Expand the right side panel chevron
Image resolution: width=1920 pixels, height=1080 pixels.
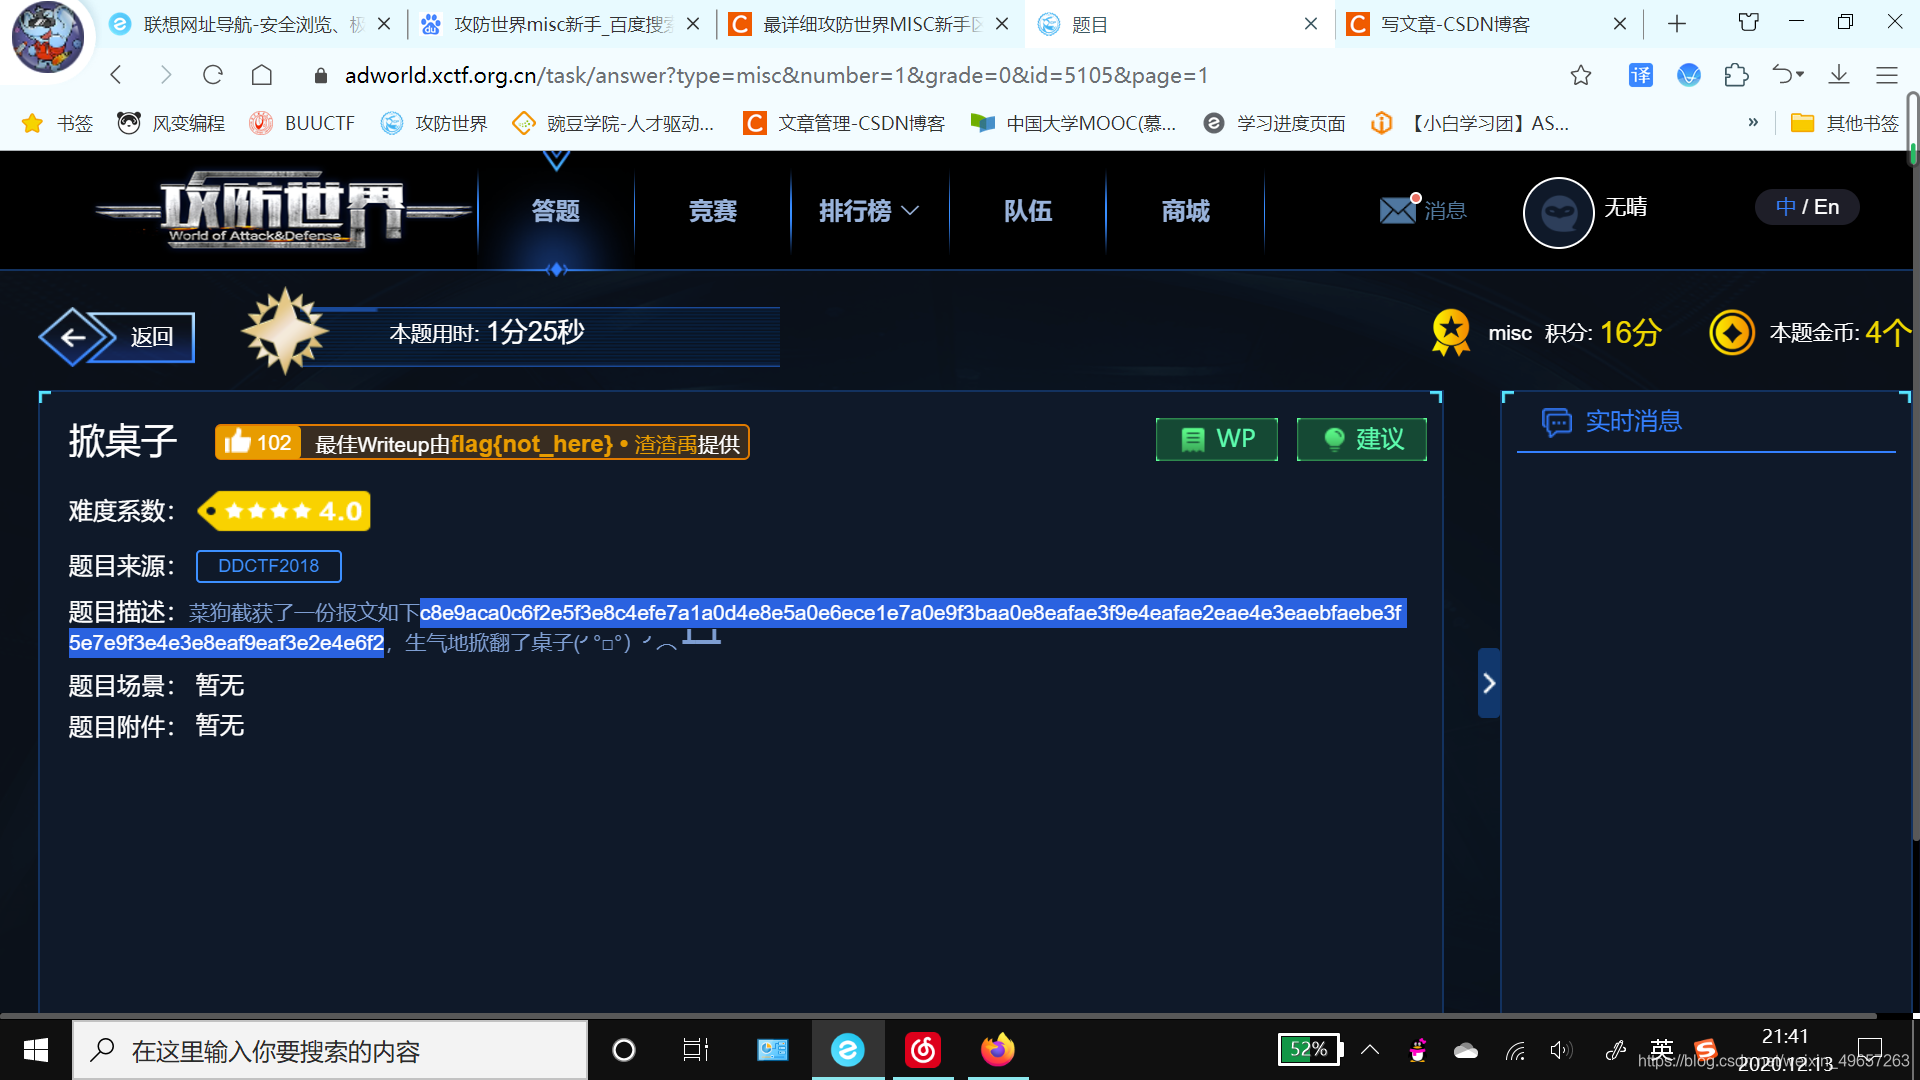click(x=1489, y=682)
